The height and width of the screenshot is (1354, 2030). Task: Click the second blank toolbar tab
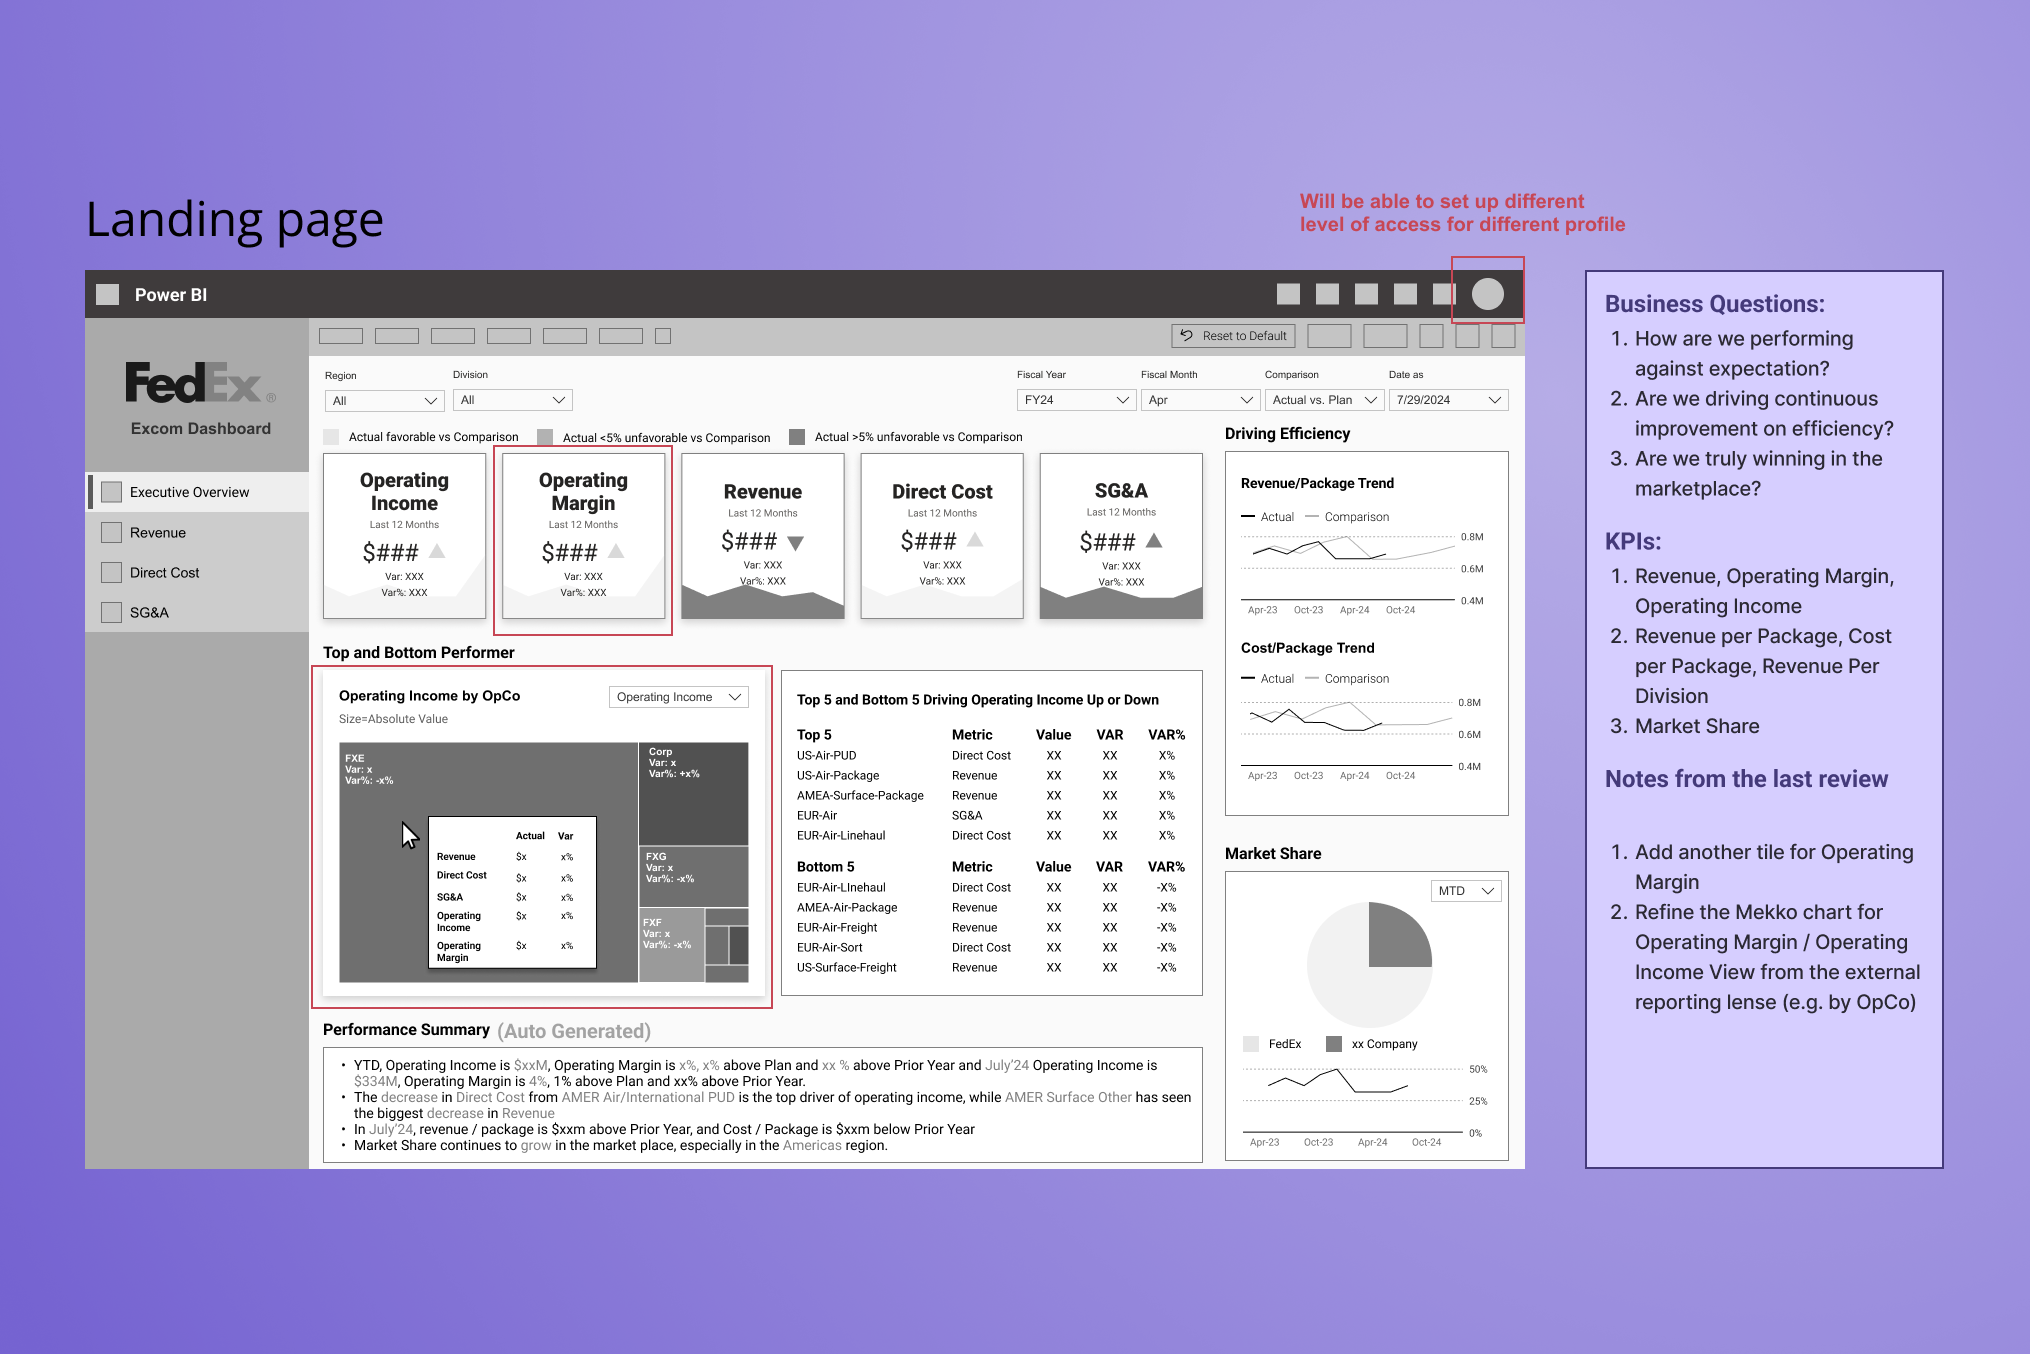point(397,336)
